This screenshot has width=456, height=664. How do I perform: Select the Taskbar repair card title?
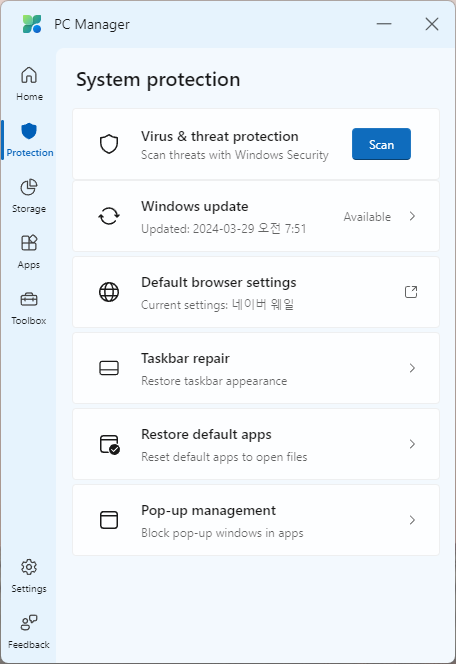185,359
